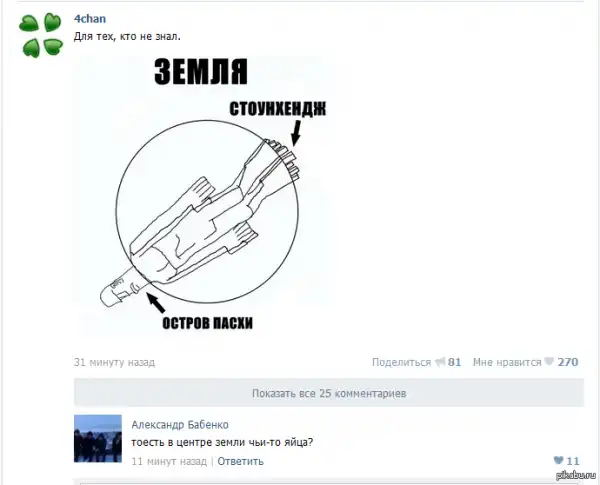This screenshot has height=485, width=600.
Task: Click the Мне нравится label
Action: 507,362
